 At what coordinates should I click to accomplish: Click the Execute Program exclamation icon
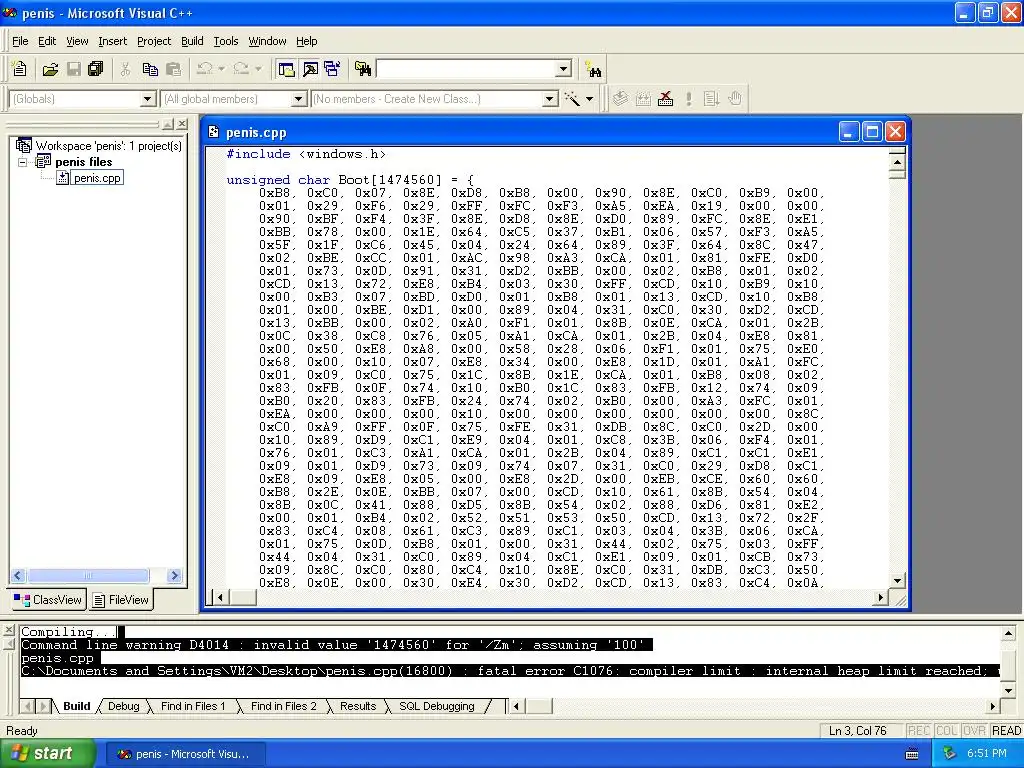tap(688, 99)
